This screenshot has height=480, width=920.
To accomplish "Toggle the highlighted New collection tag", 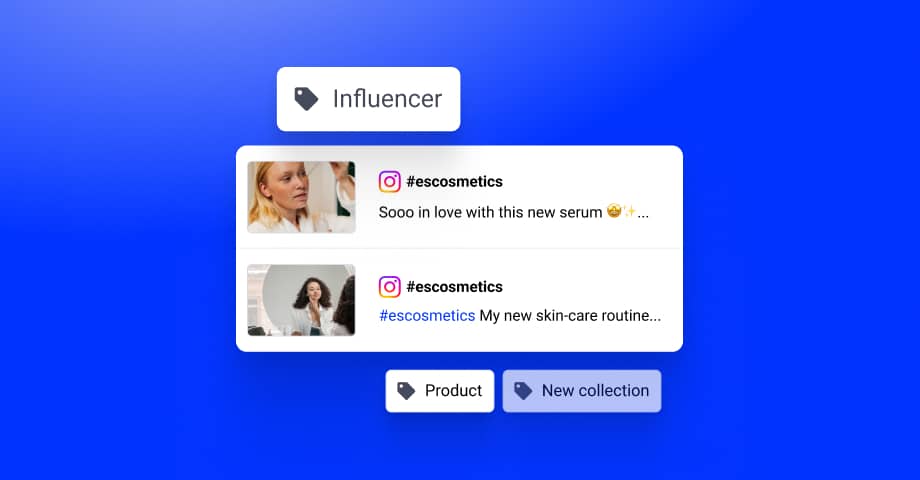I will coord(582,391).
